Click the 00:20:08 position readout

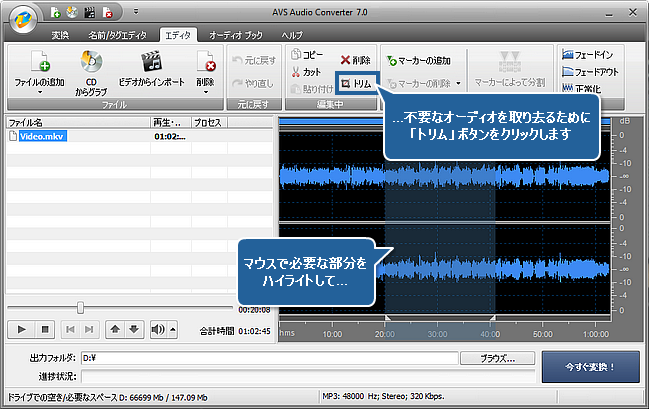tap(254, 310)
